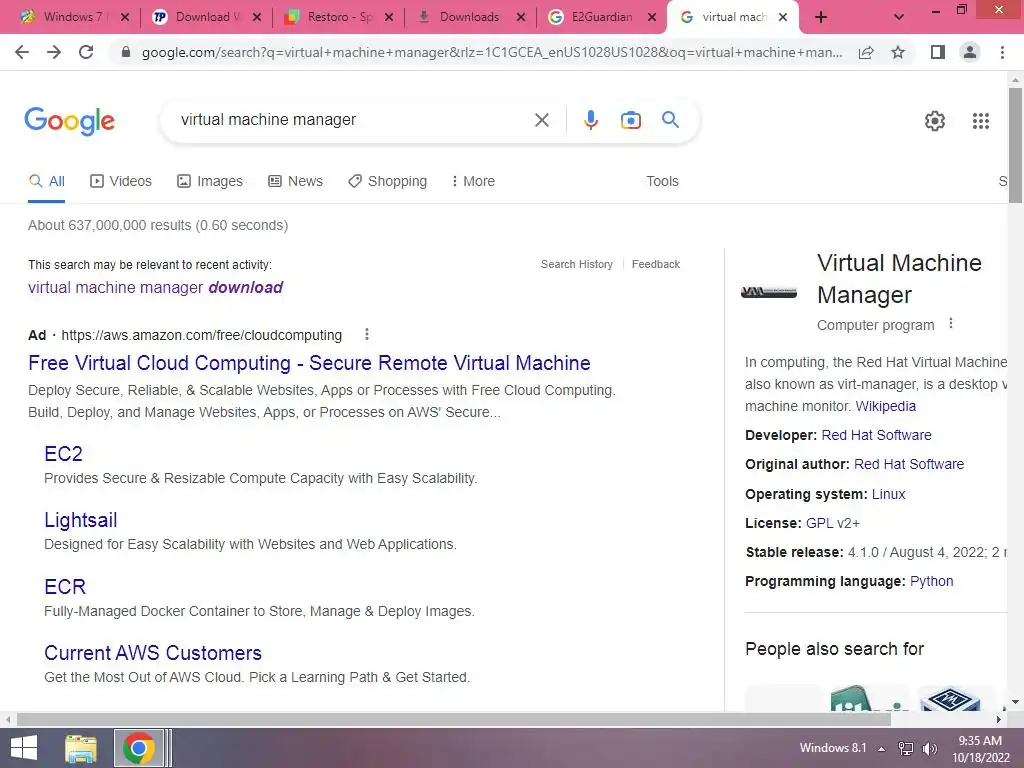Click the Python programming language link
The image size is (1024, 768).
coord(931,581)
